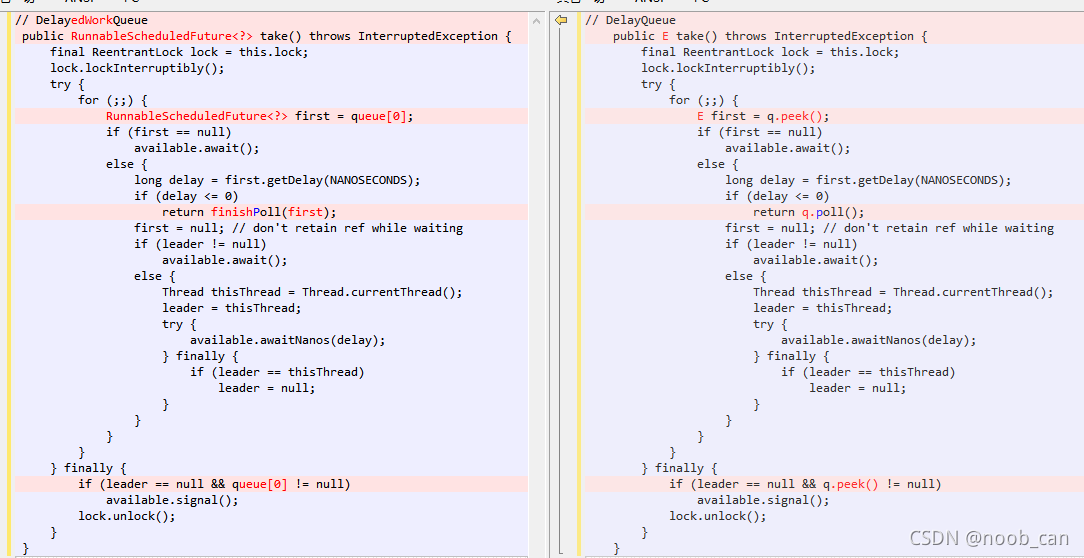The width and height of the screenshot is (1084, 558).
Task: Click the yellow copy-to-left arrow icon
Action: [x=561, y=21]
